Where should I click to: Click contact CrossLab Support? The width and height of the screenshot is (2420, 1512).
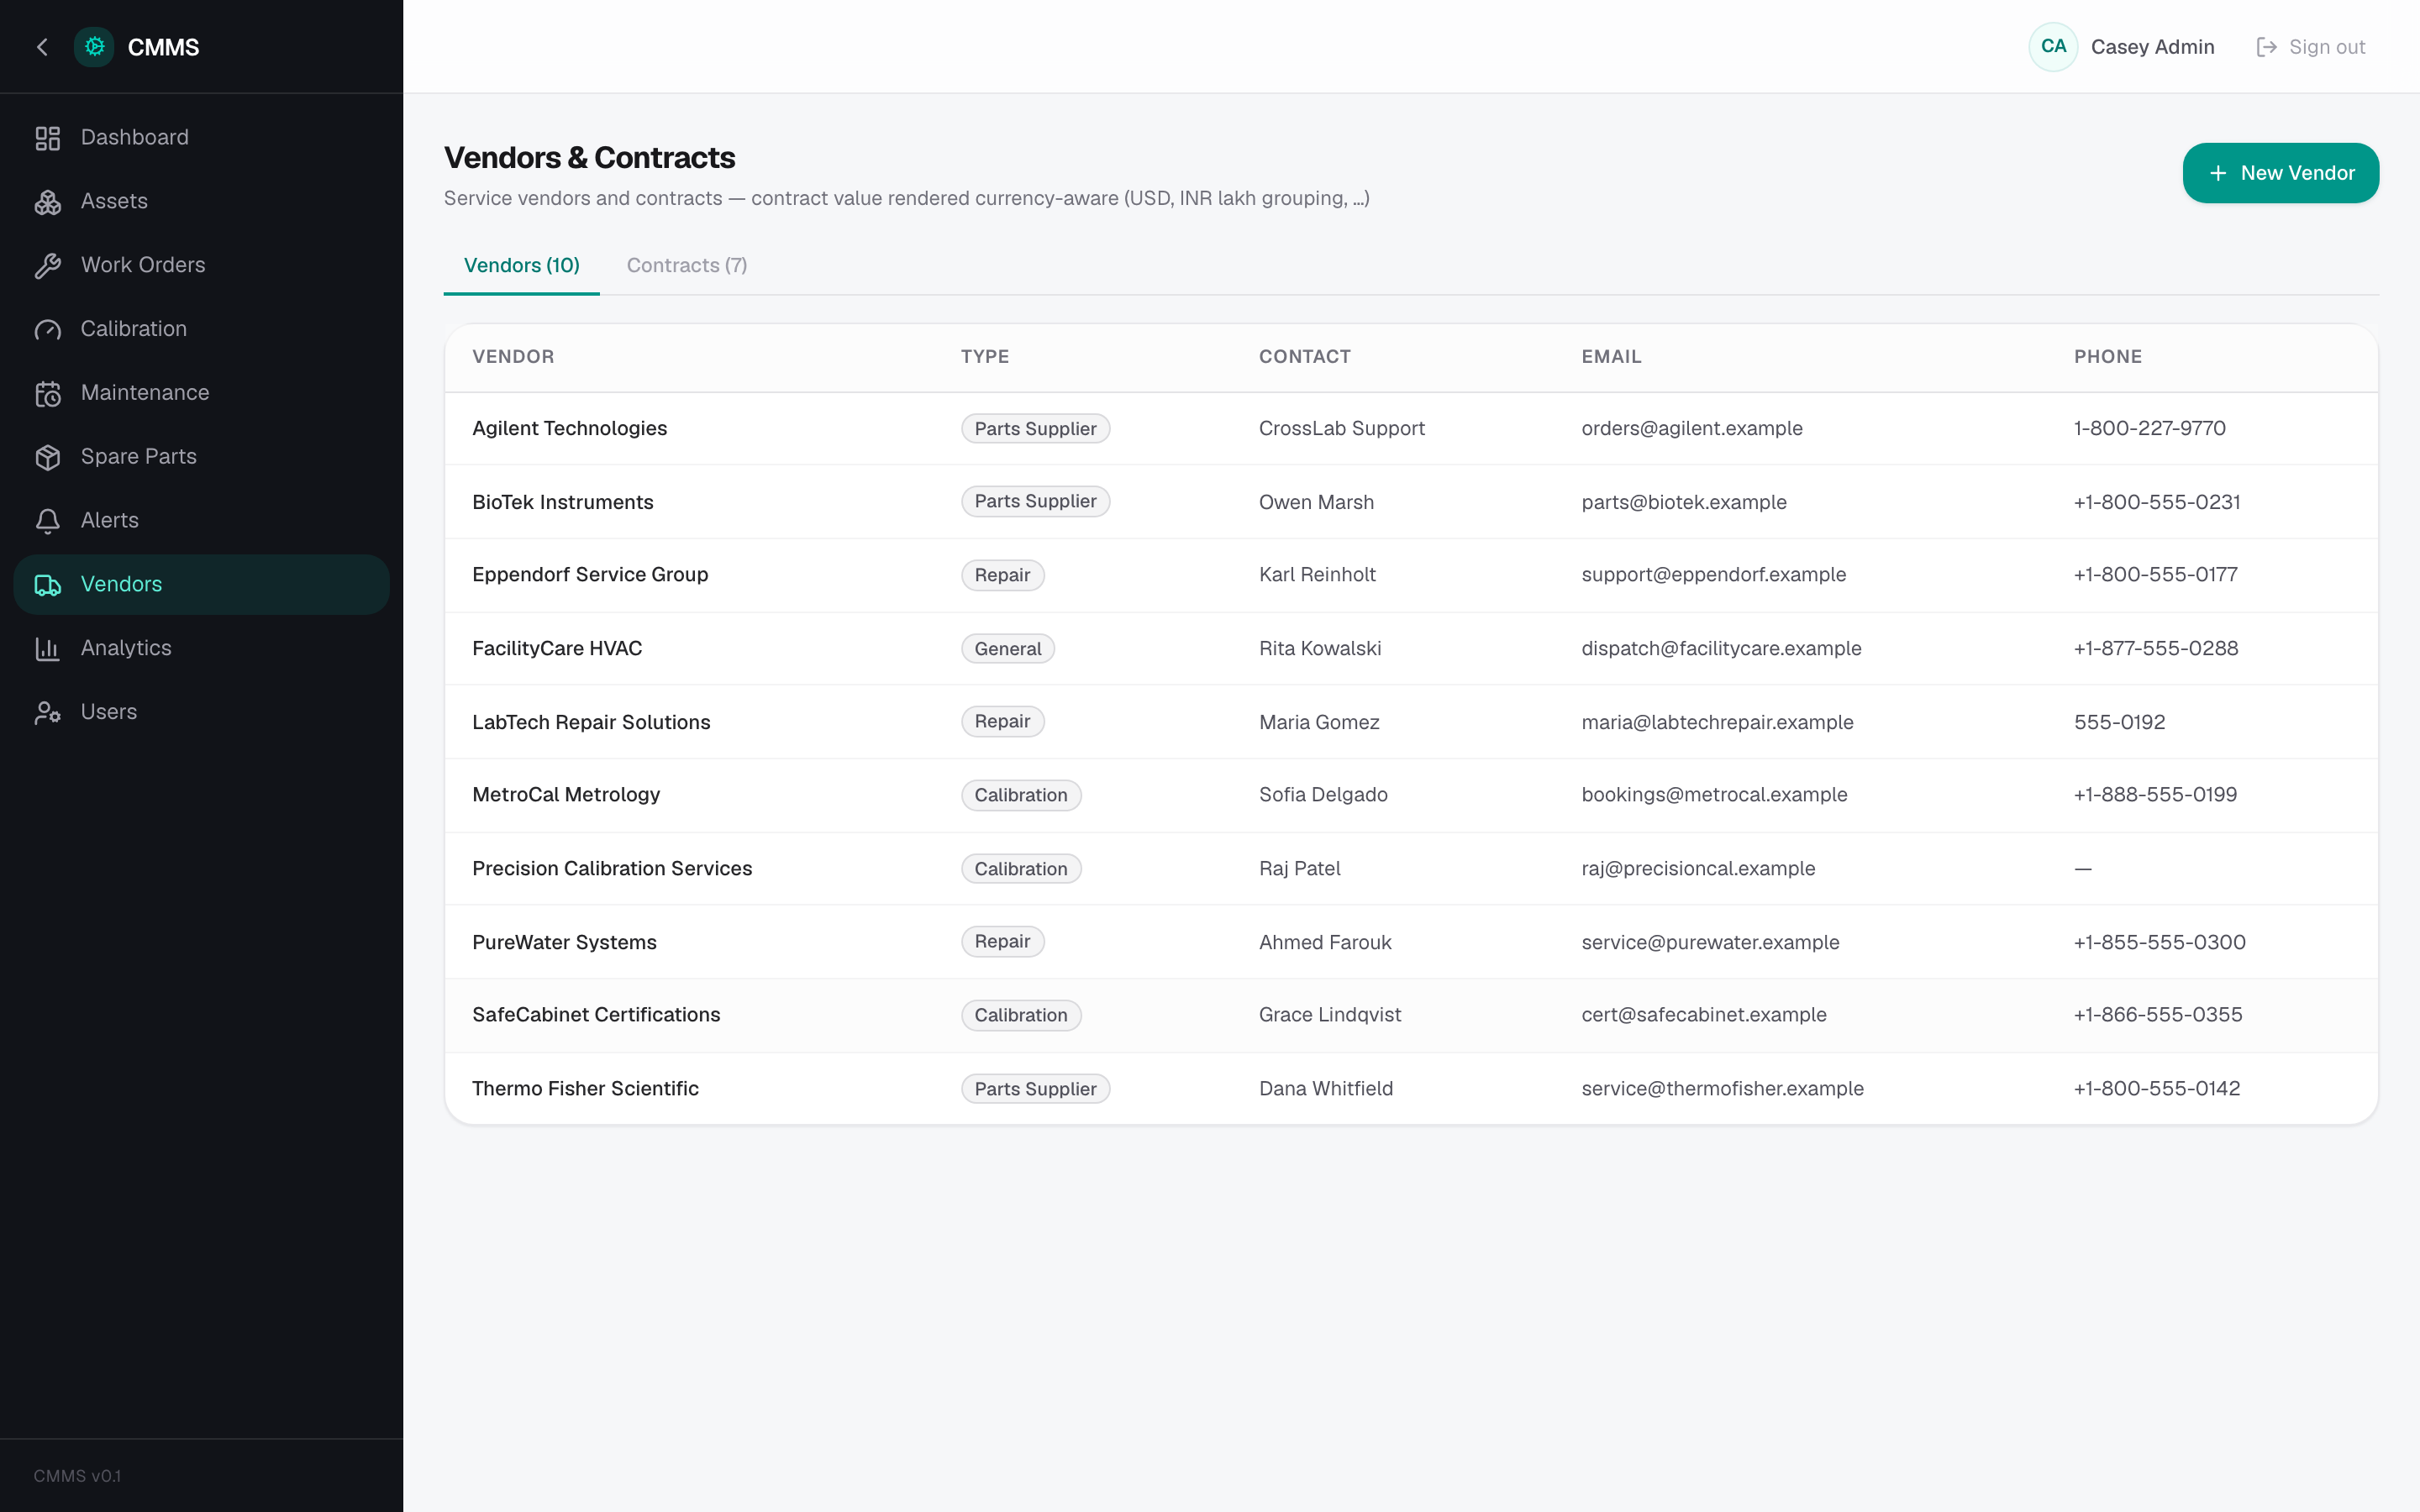tap(1341, 429)
